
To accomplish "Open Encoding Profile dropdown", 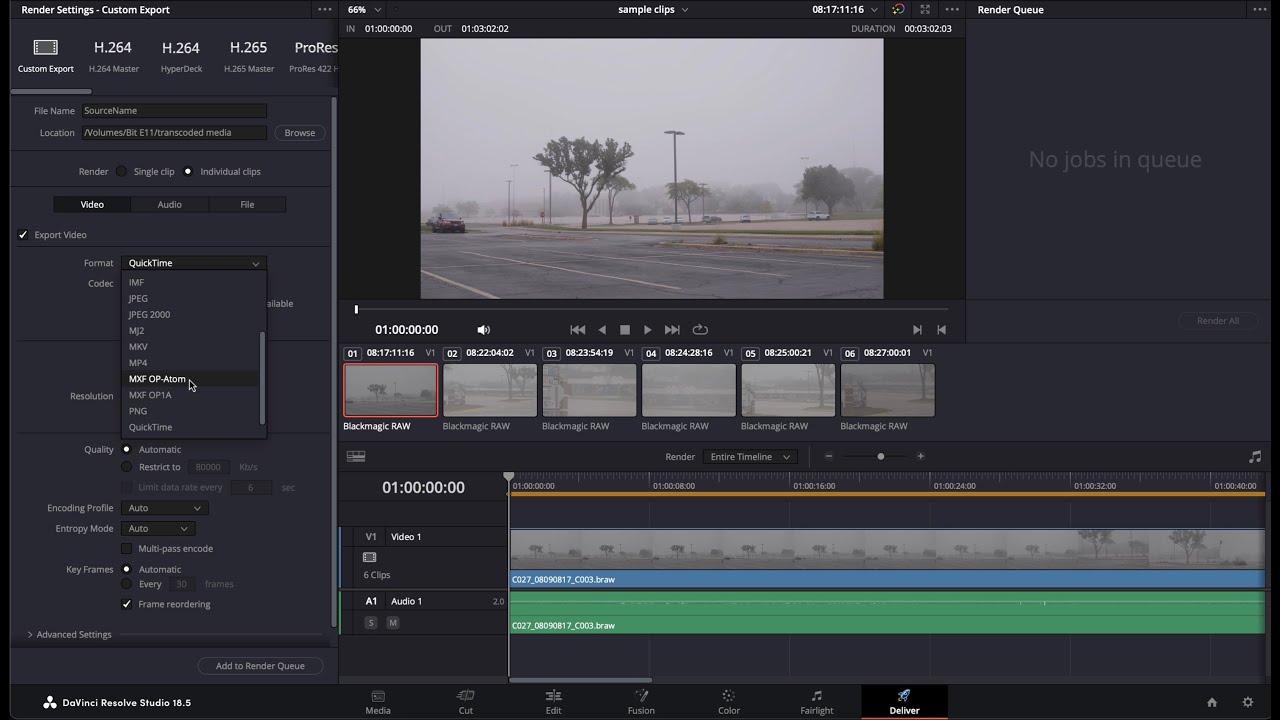I will (164, 508).
